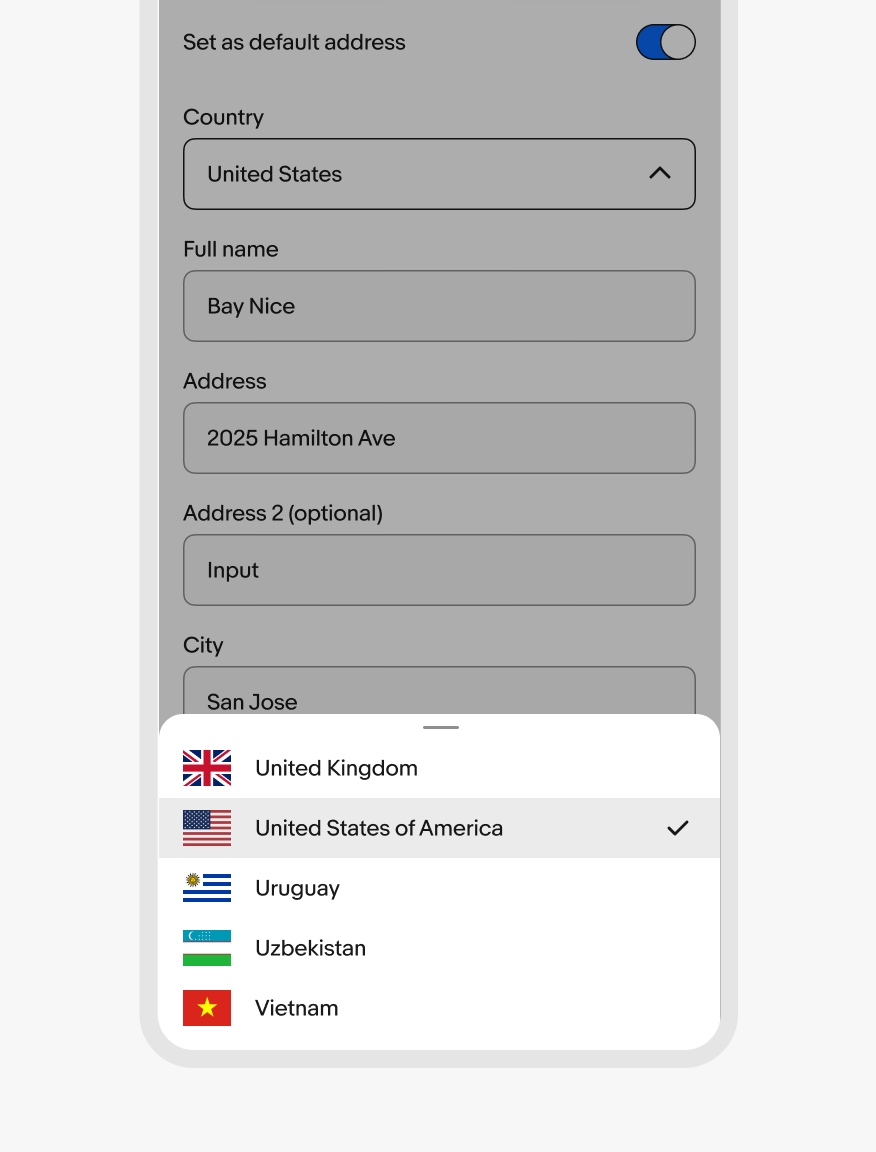Toggle the Set as default address switch
This screenshot has width=876, height=1152.
coord(665,42)
